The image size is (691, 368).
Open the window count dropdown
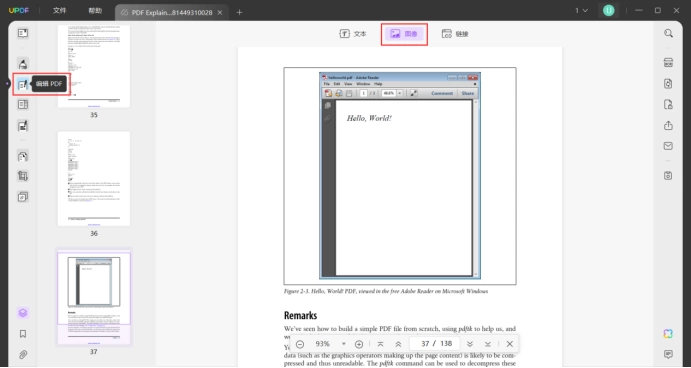(581, 11)
